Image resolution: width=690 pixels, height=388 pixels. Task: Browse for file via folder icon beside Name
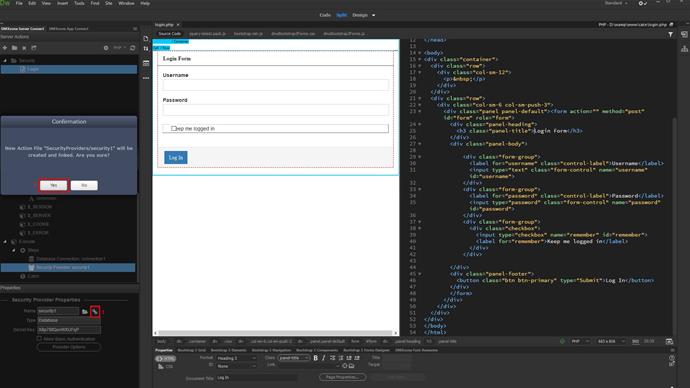pyautogui.click(x=84, y=311)
